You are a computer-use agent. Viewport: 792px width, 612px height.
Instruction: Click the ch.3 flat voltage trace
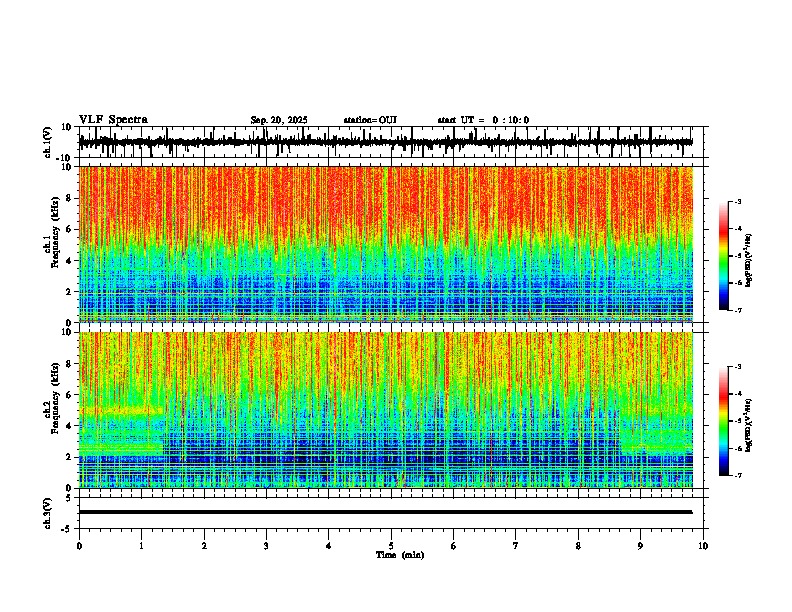[x=385, y=512]
